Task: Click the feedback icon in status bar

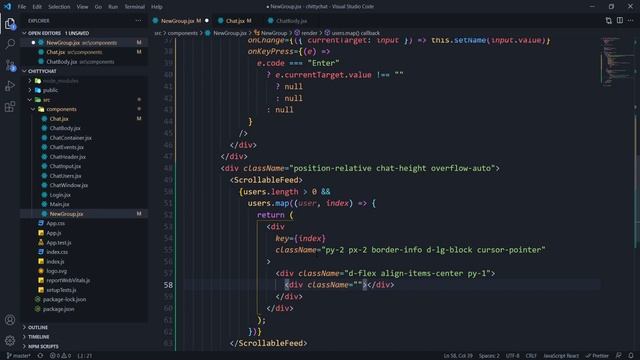Action: pyautogui.click(x=619, y=356)
